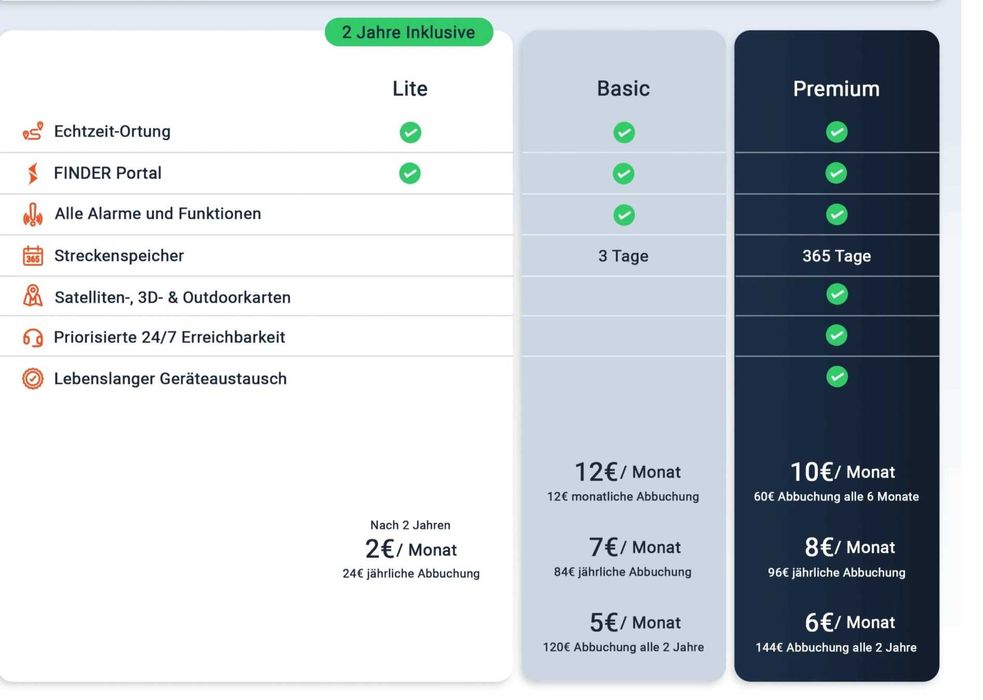Viewport: 983px width, 700px height.
Task: Select the Basic plan header
Action: point(623,89)
